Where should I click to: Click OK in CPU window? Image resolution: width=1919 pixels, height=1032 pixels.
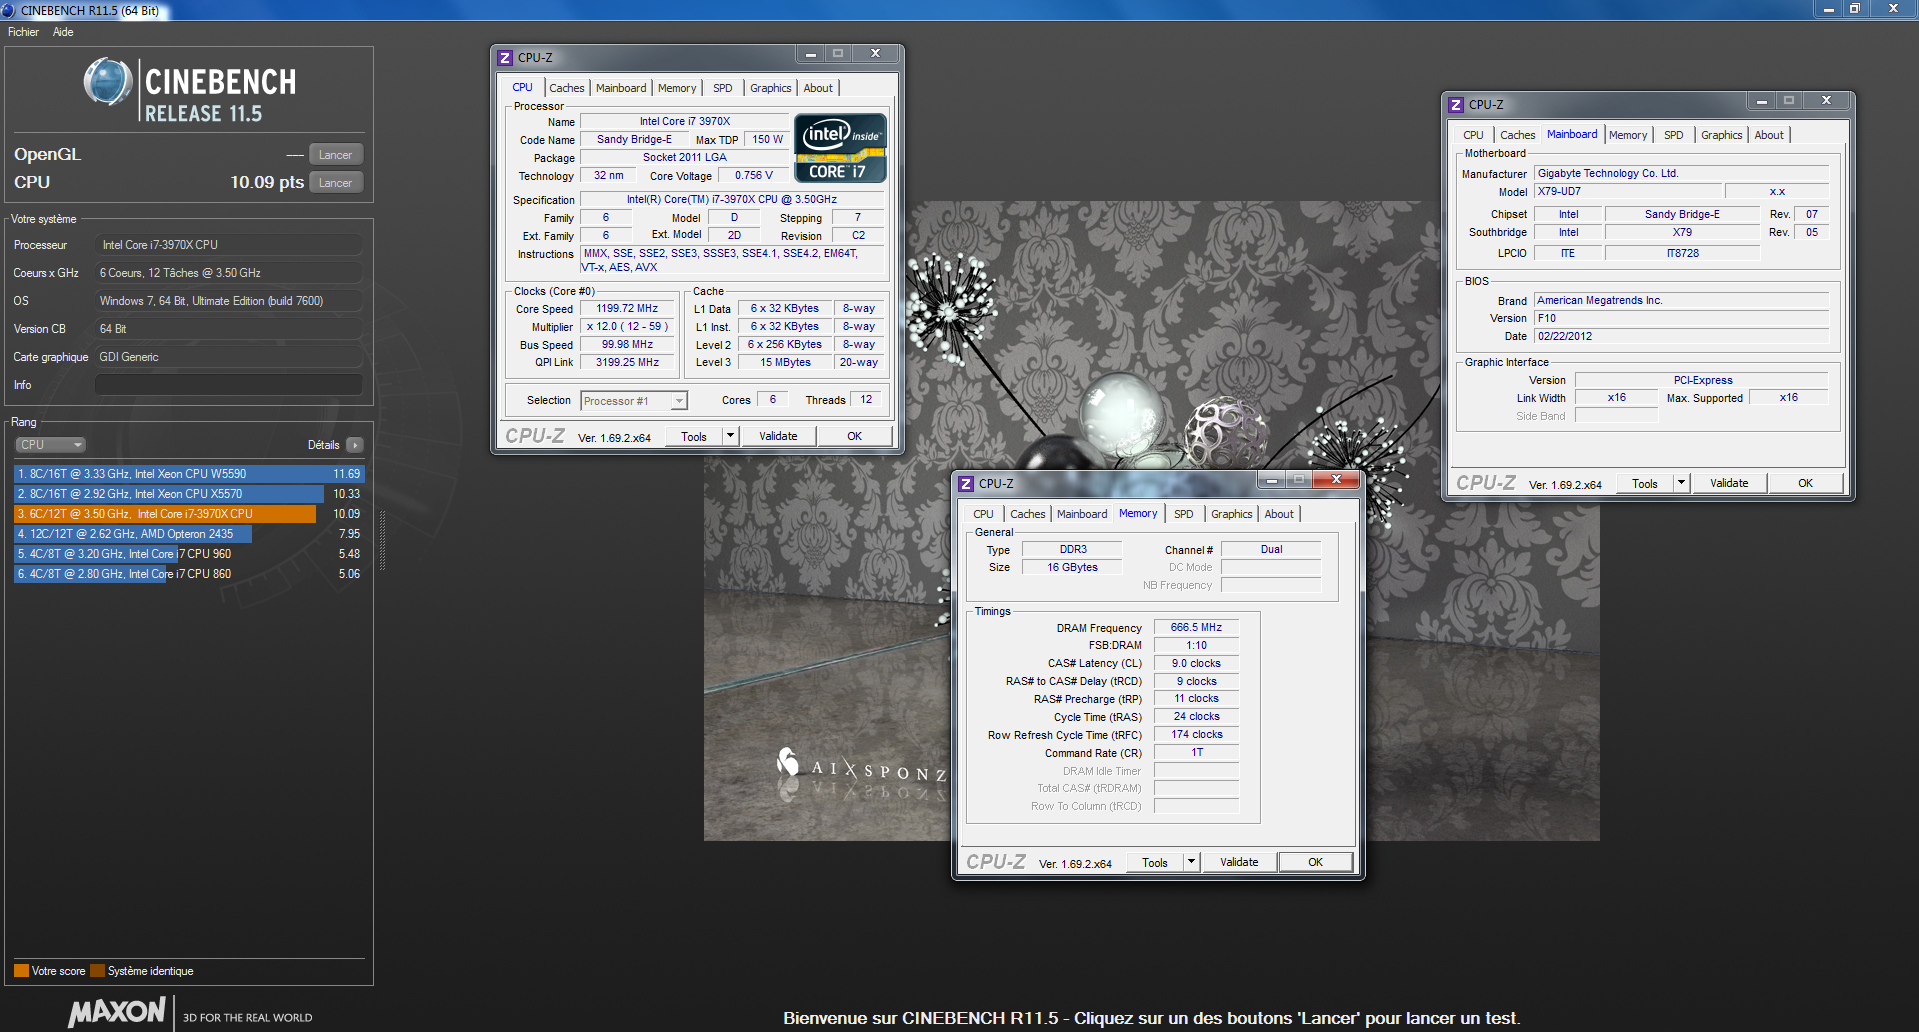coord(854,436)
